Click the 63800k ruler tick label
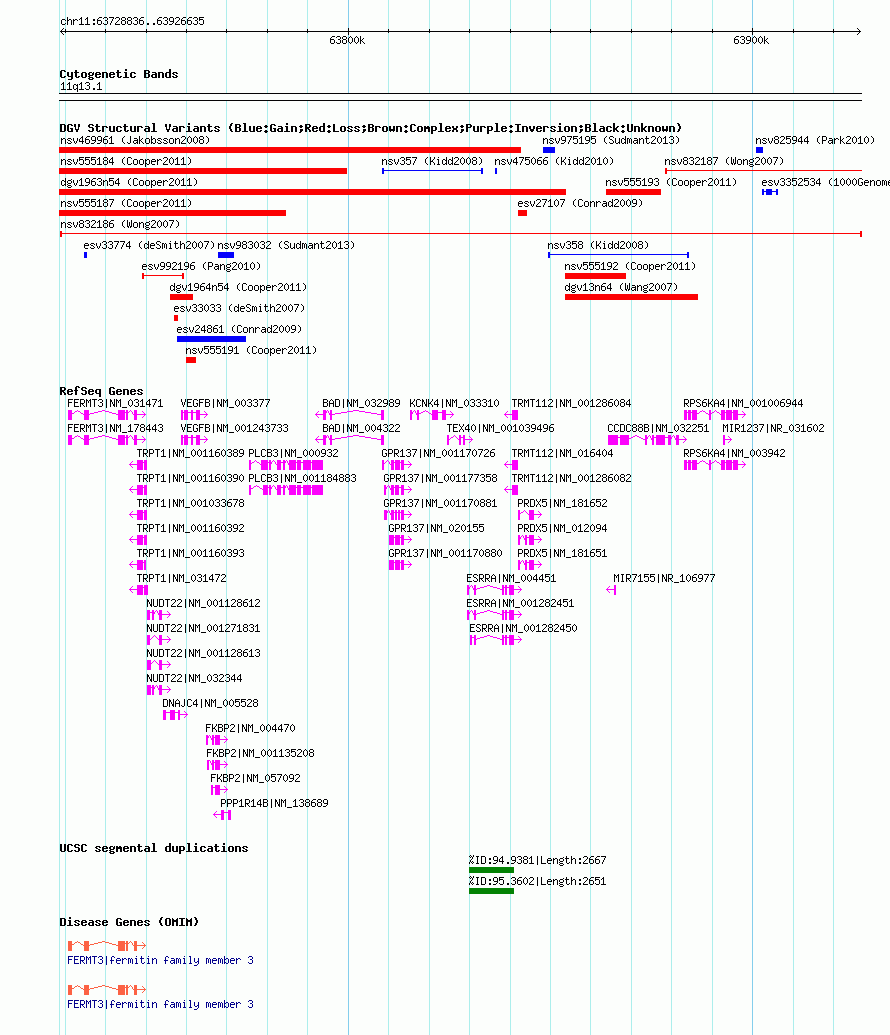This screenshot has height=1035, width=890. pyautogui.click(x=347, y=40)
